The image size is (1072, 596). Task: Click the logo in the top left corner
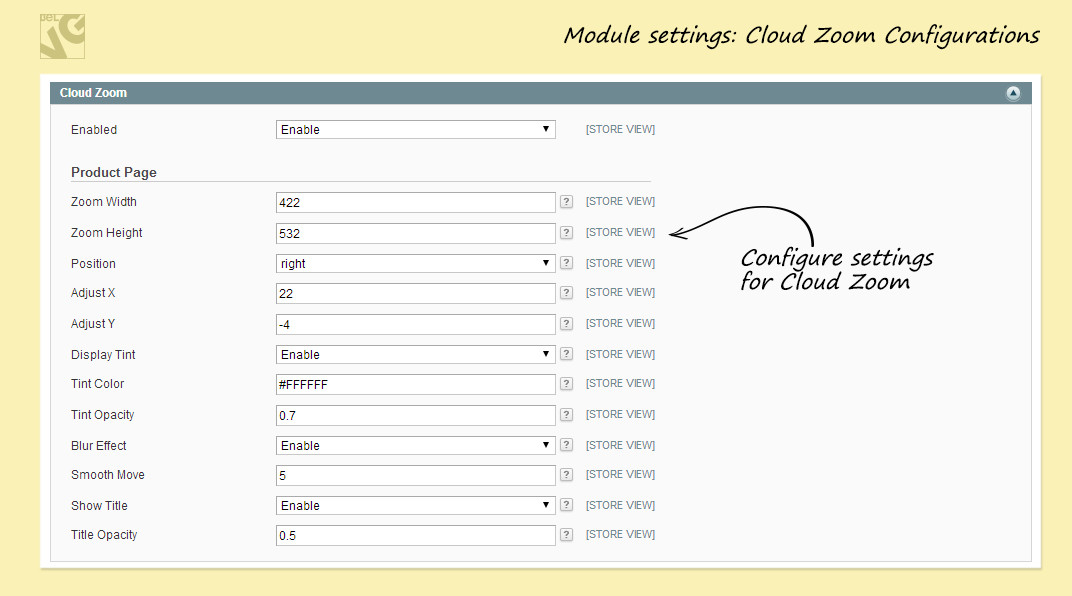[62, 35]
